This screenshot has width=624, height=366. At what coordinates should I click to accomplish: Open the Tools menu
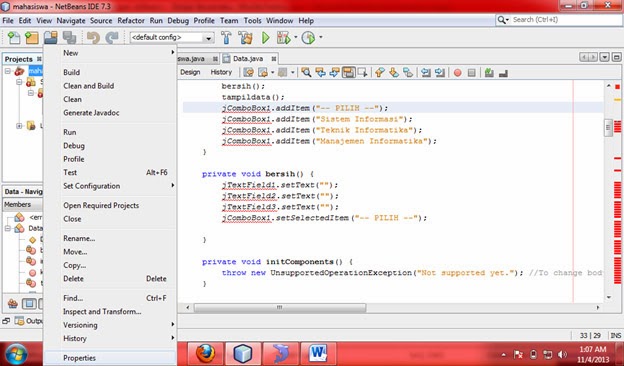pos(252,21)
